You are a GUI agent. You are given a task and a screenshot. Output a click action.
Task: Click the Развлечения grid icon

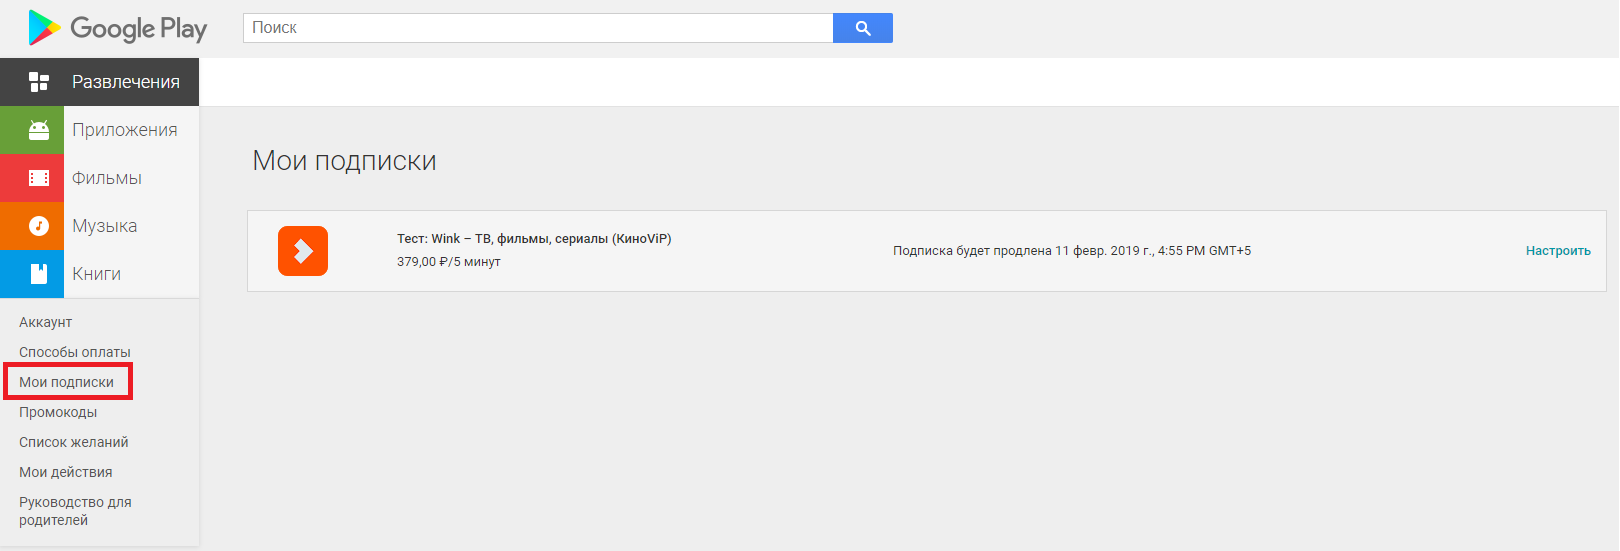coord(39,82)
